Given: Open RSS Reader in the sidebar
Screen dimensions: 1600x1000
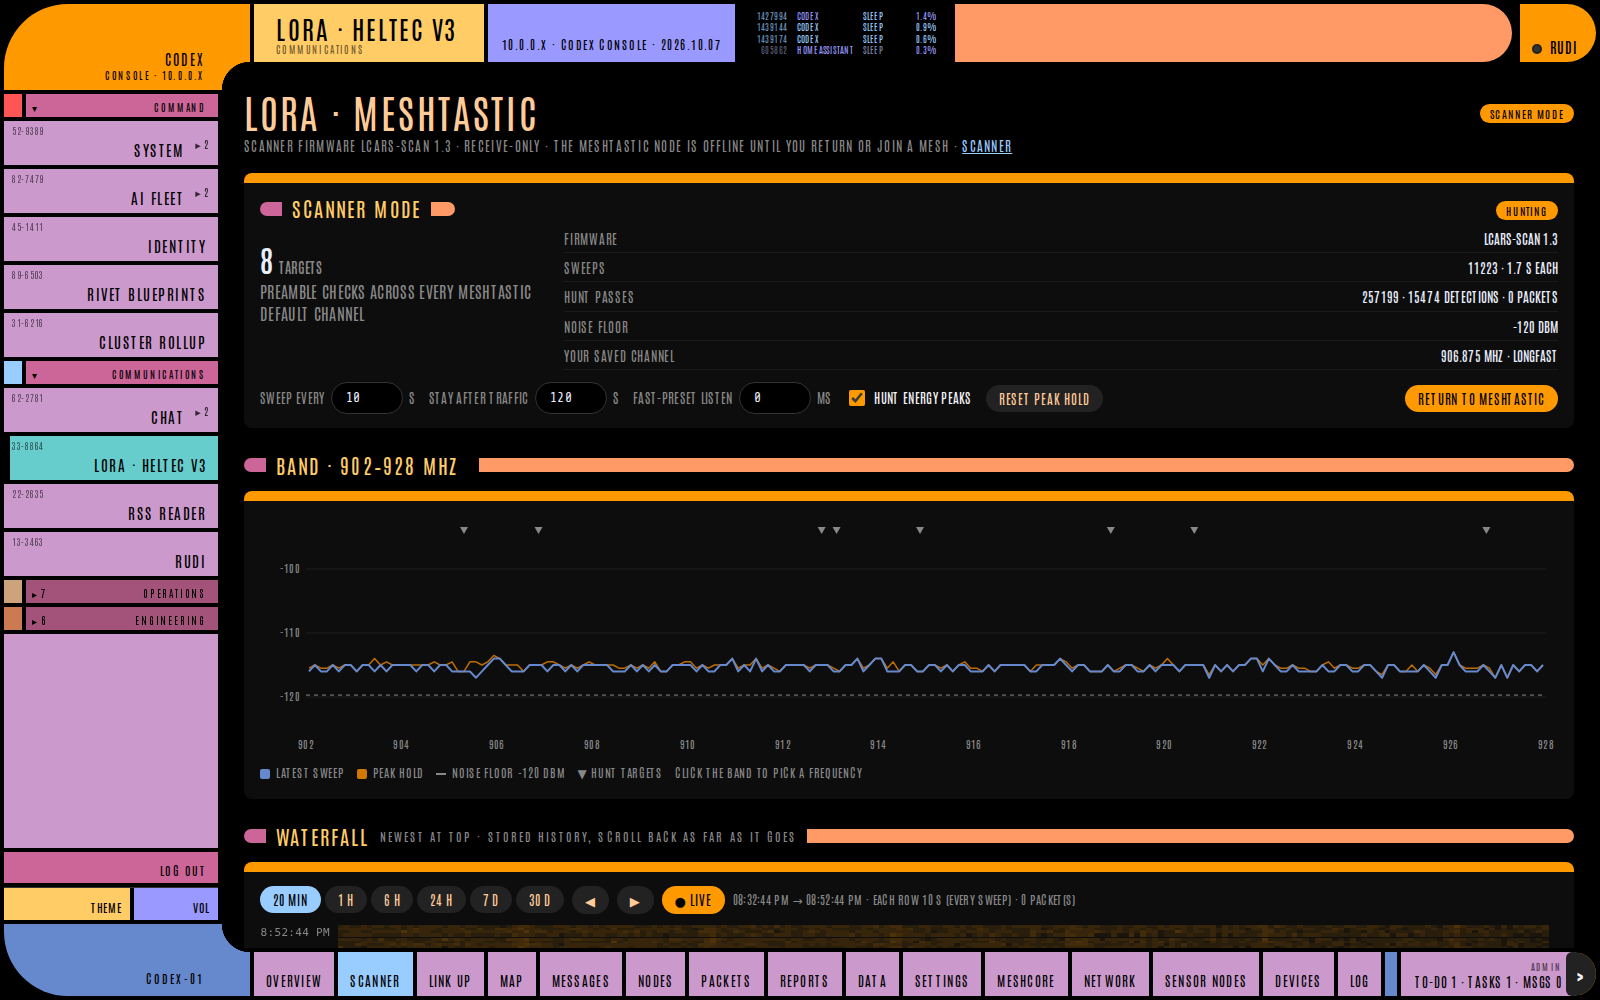Looking at the screenshot, I should (x=111, y=506).
